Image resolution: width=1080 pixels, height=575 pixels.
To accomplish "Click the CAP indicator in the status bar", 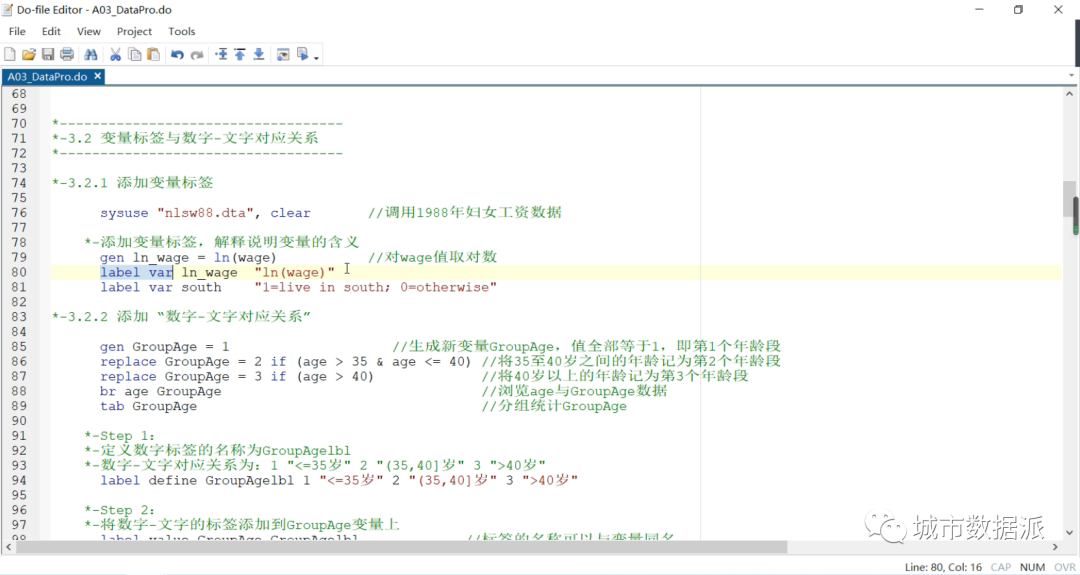I will pyautogui.click(x=1001, y=567).
